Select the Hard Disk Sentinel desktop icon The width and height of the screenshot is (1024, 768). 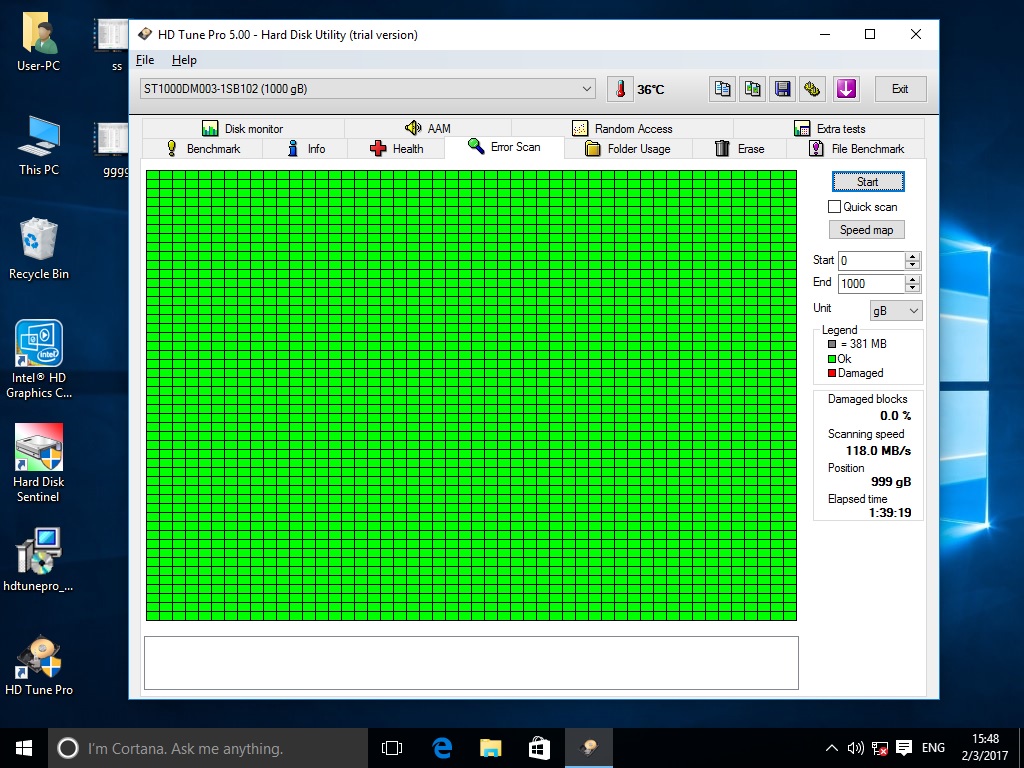[x=39, y=462]
